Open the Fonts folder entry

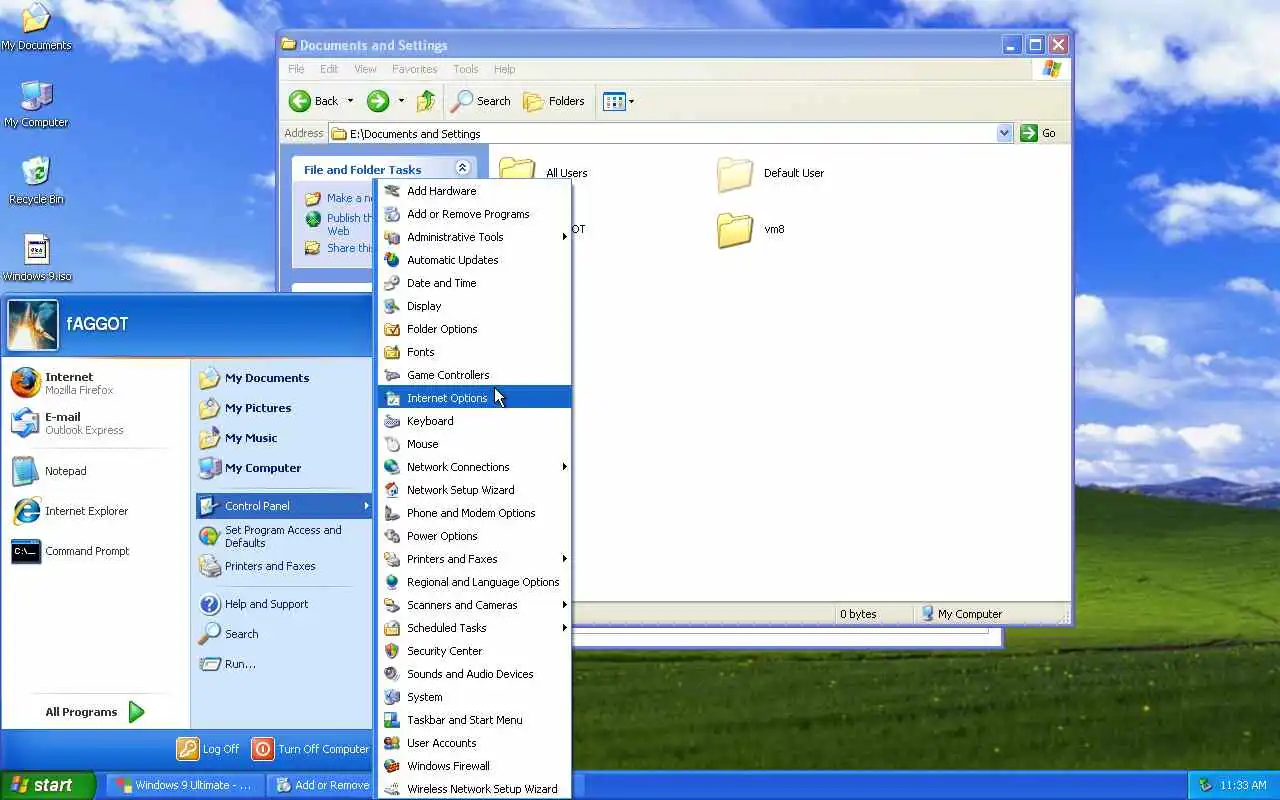pyautogui.click(x=475, y=352)
